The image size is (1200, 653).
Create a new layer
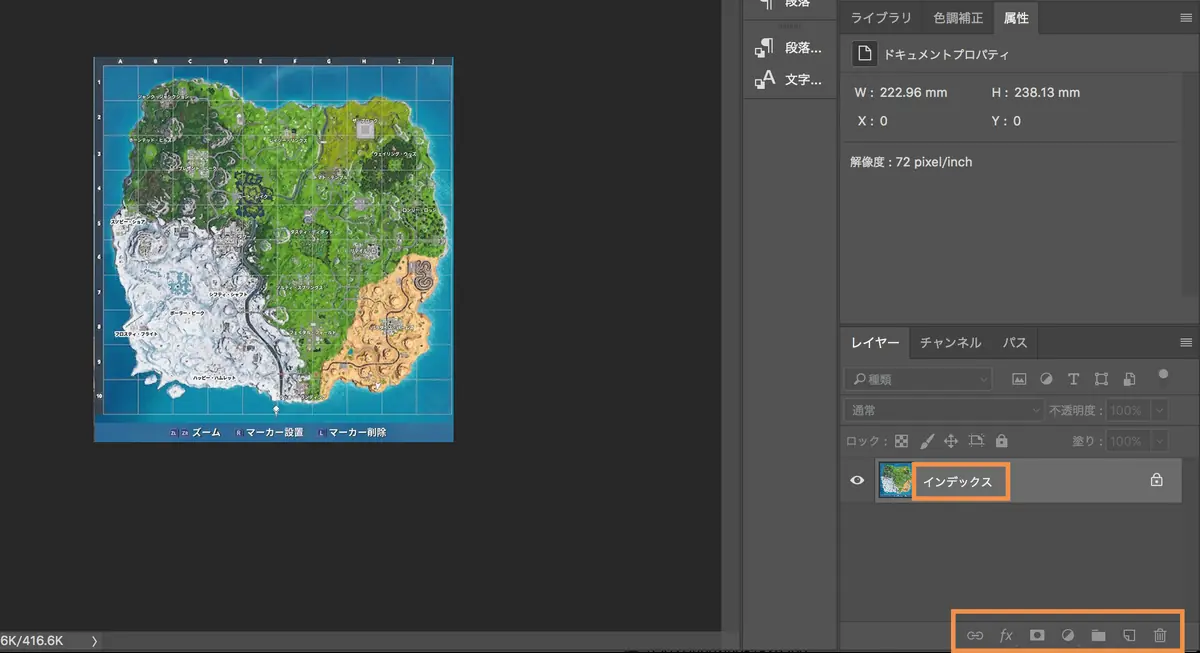[x=1129, y=635]
